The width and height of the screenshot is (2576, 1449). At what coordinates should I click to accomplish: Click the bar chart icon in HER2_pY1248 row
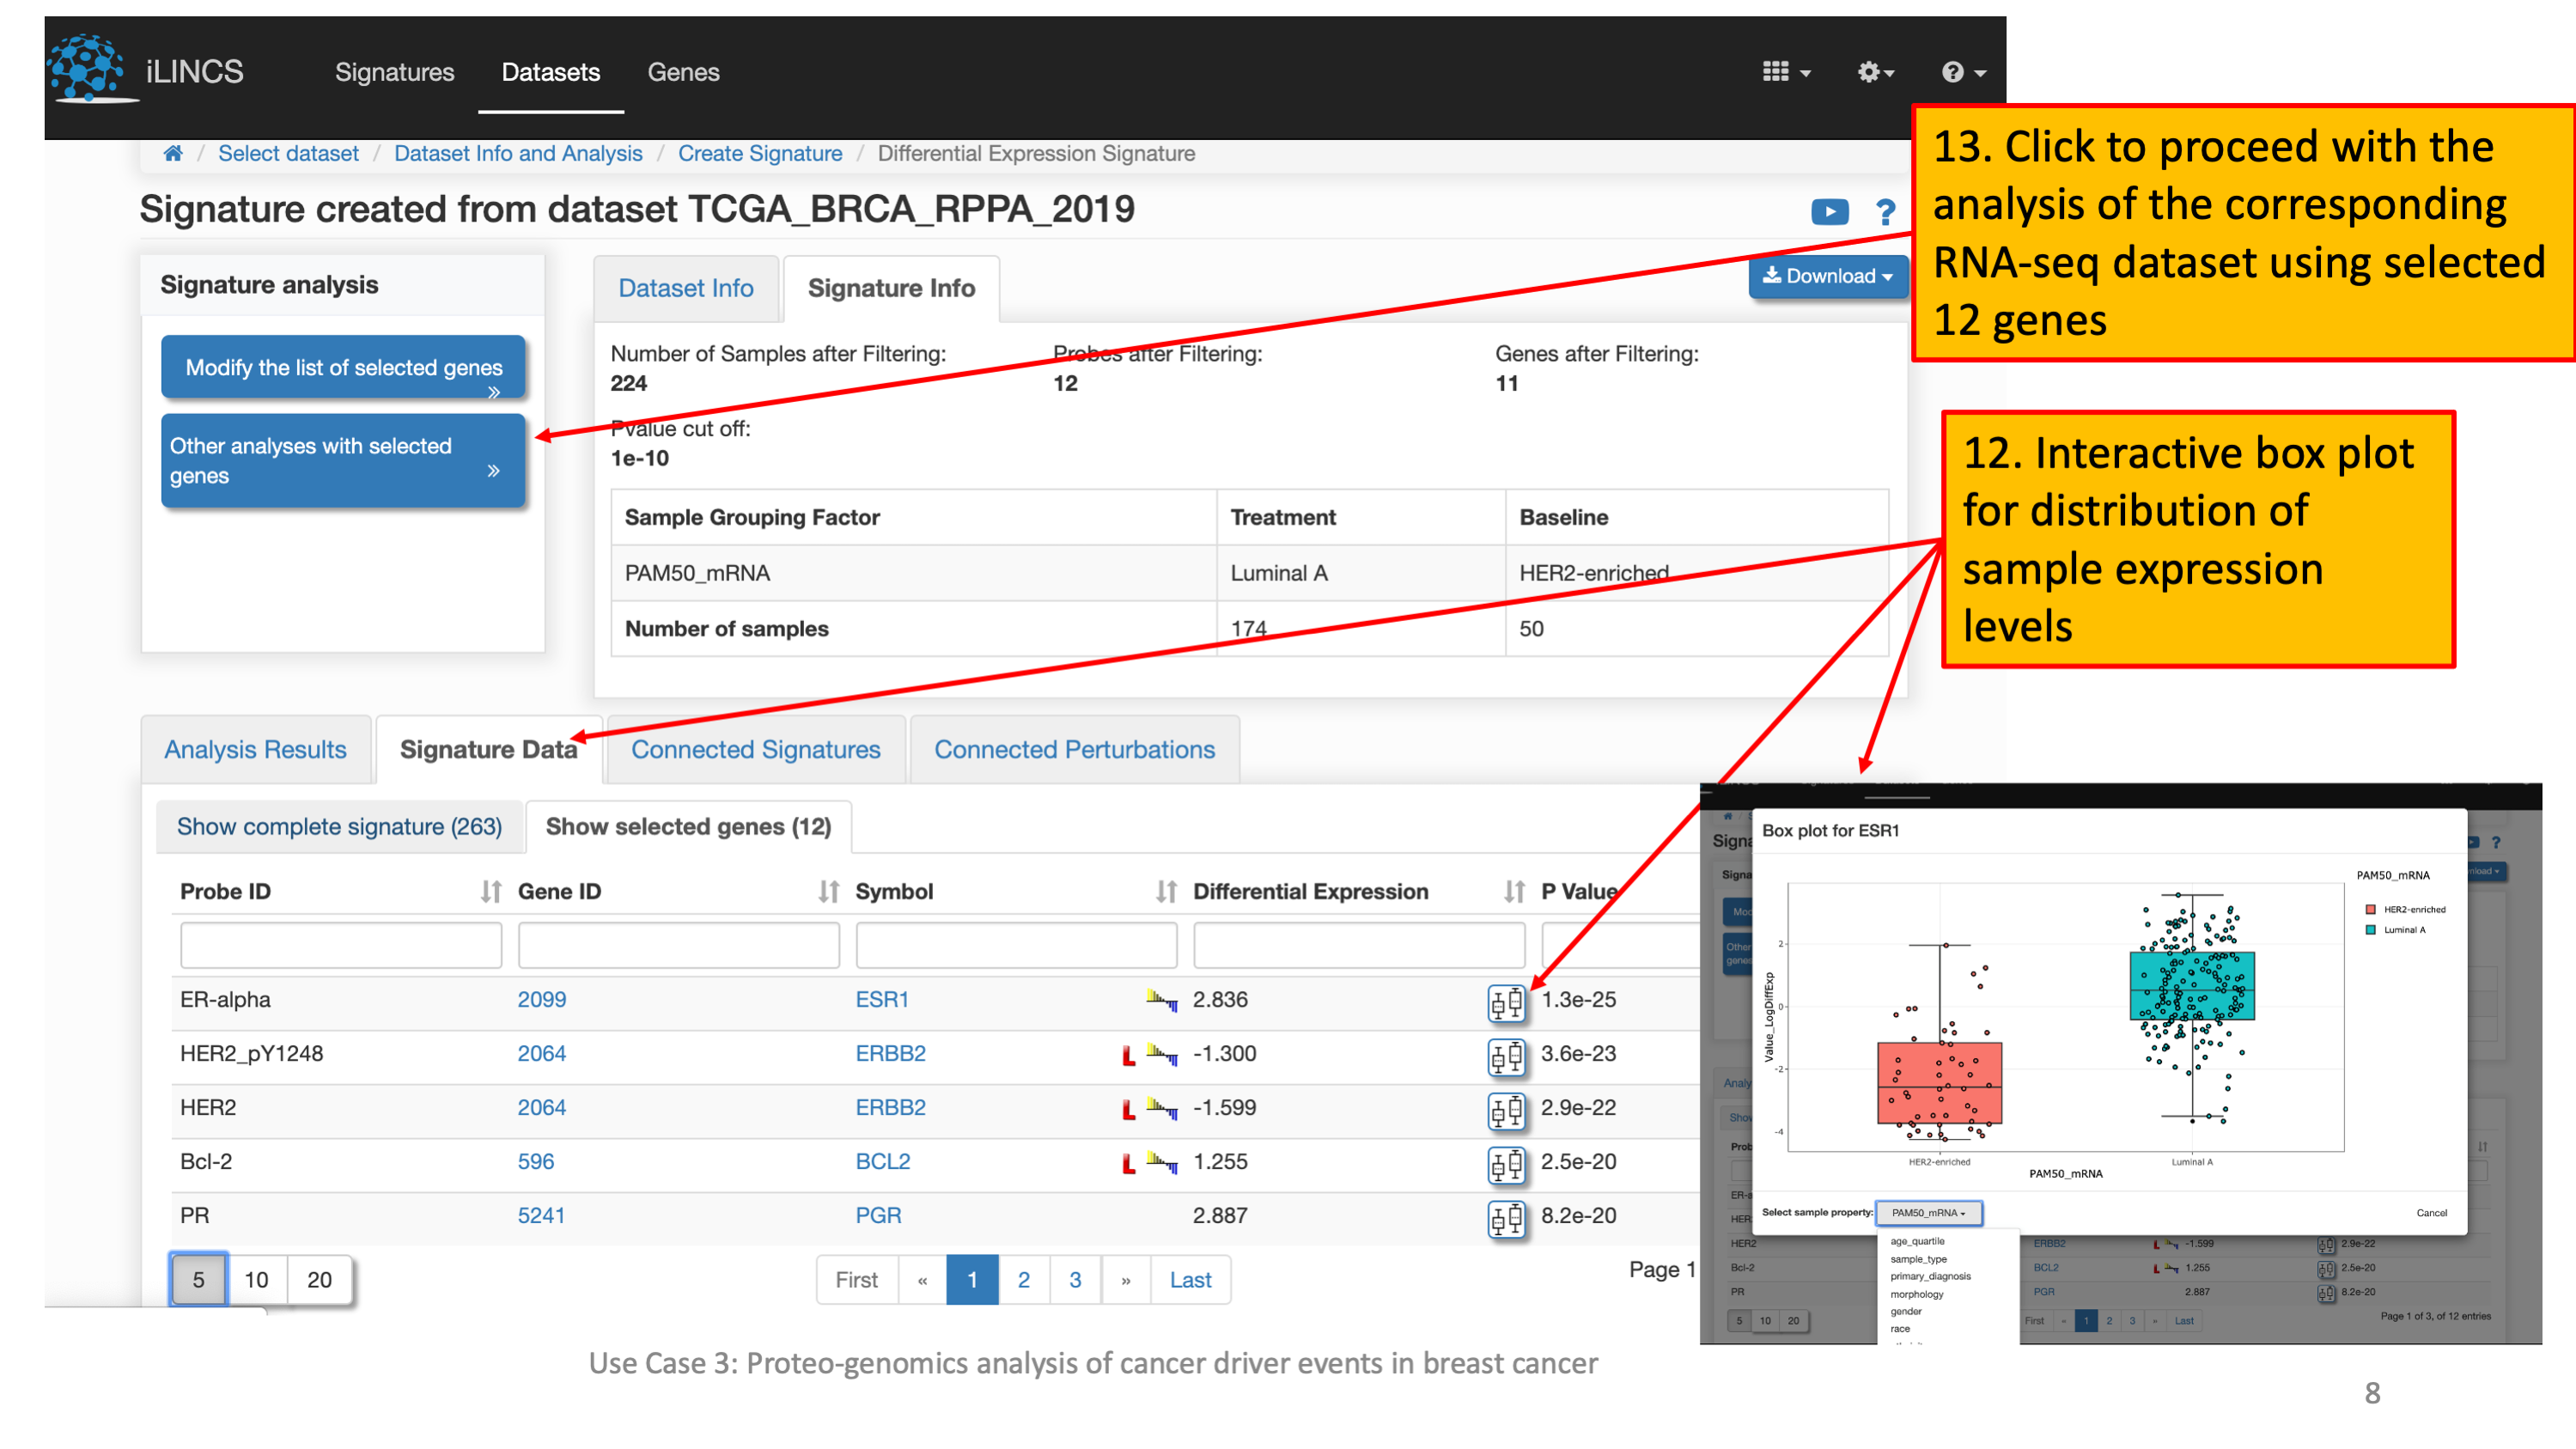click(1162, 1054)
